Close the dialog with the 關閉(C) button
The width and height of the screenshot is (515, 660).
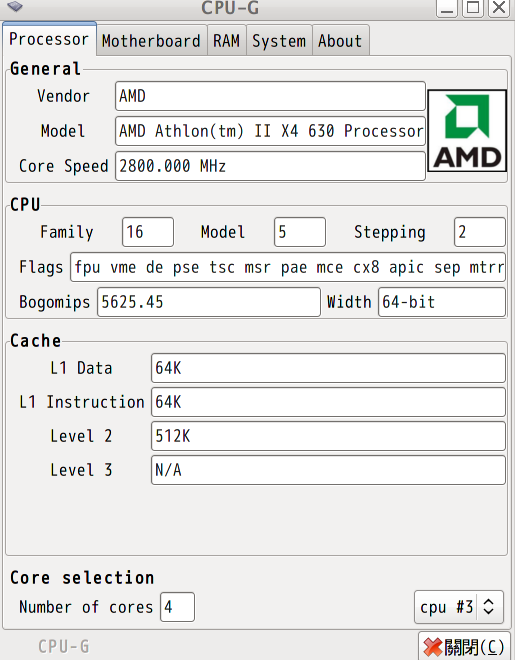pyautogui.click(x=464, y=647)
